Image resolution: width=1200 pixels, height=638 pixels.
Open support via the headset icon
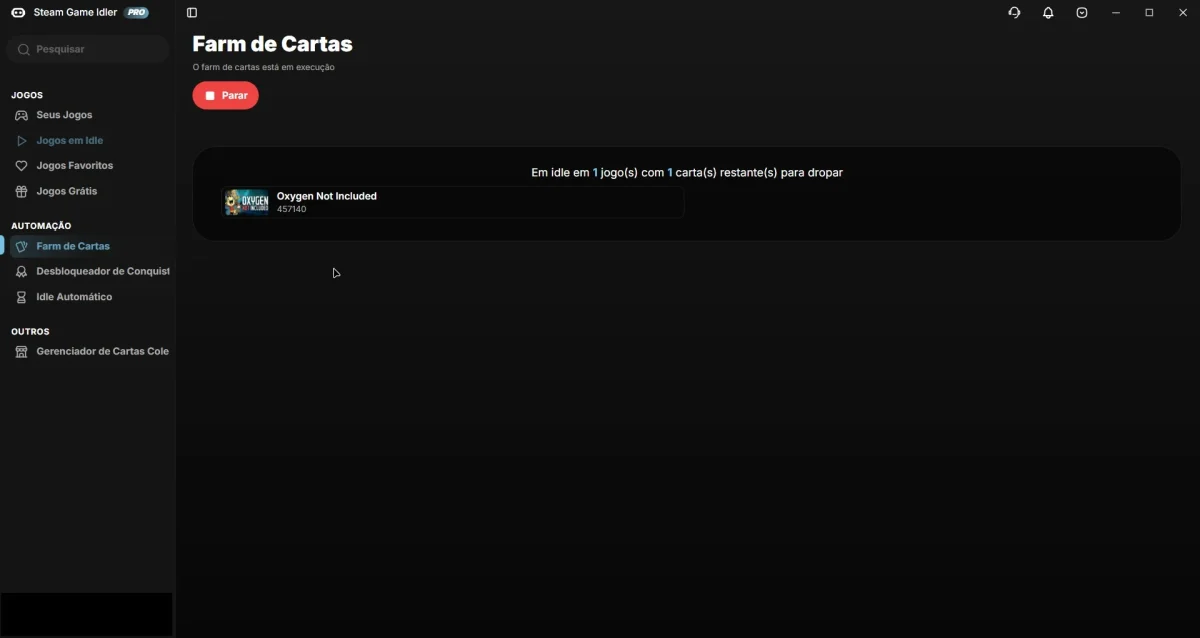coord(1014,13)
